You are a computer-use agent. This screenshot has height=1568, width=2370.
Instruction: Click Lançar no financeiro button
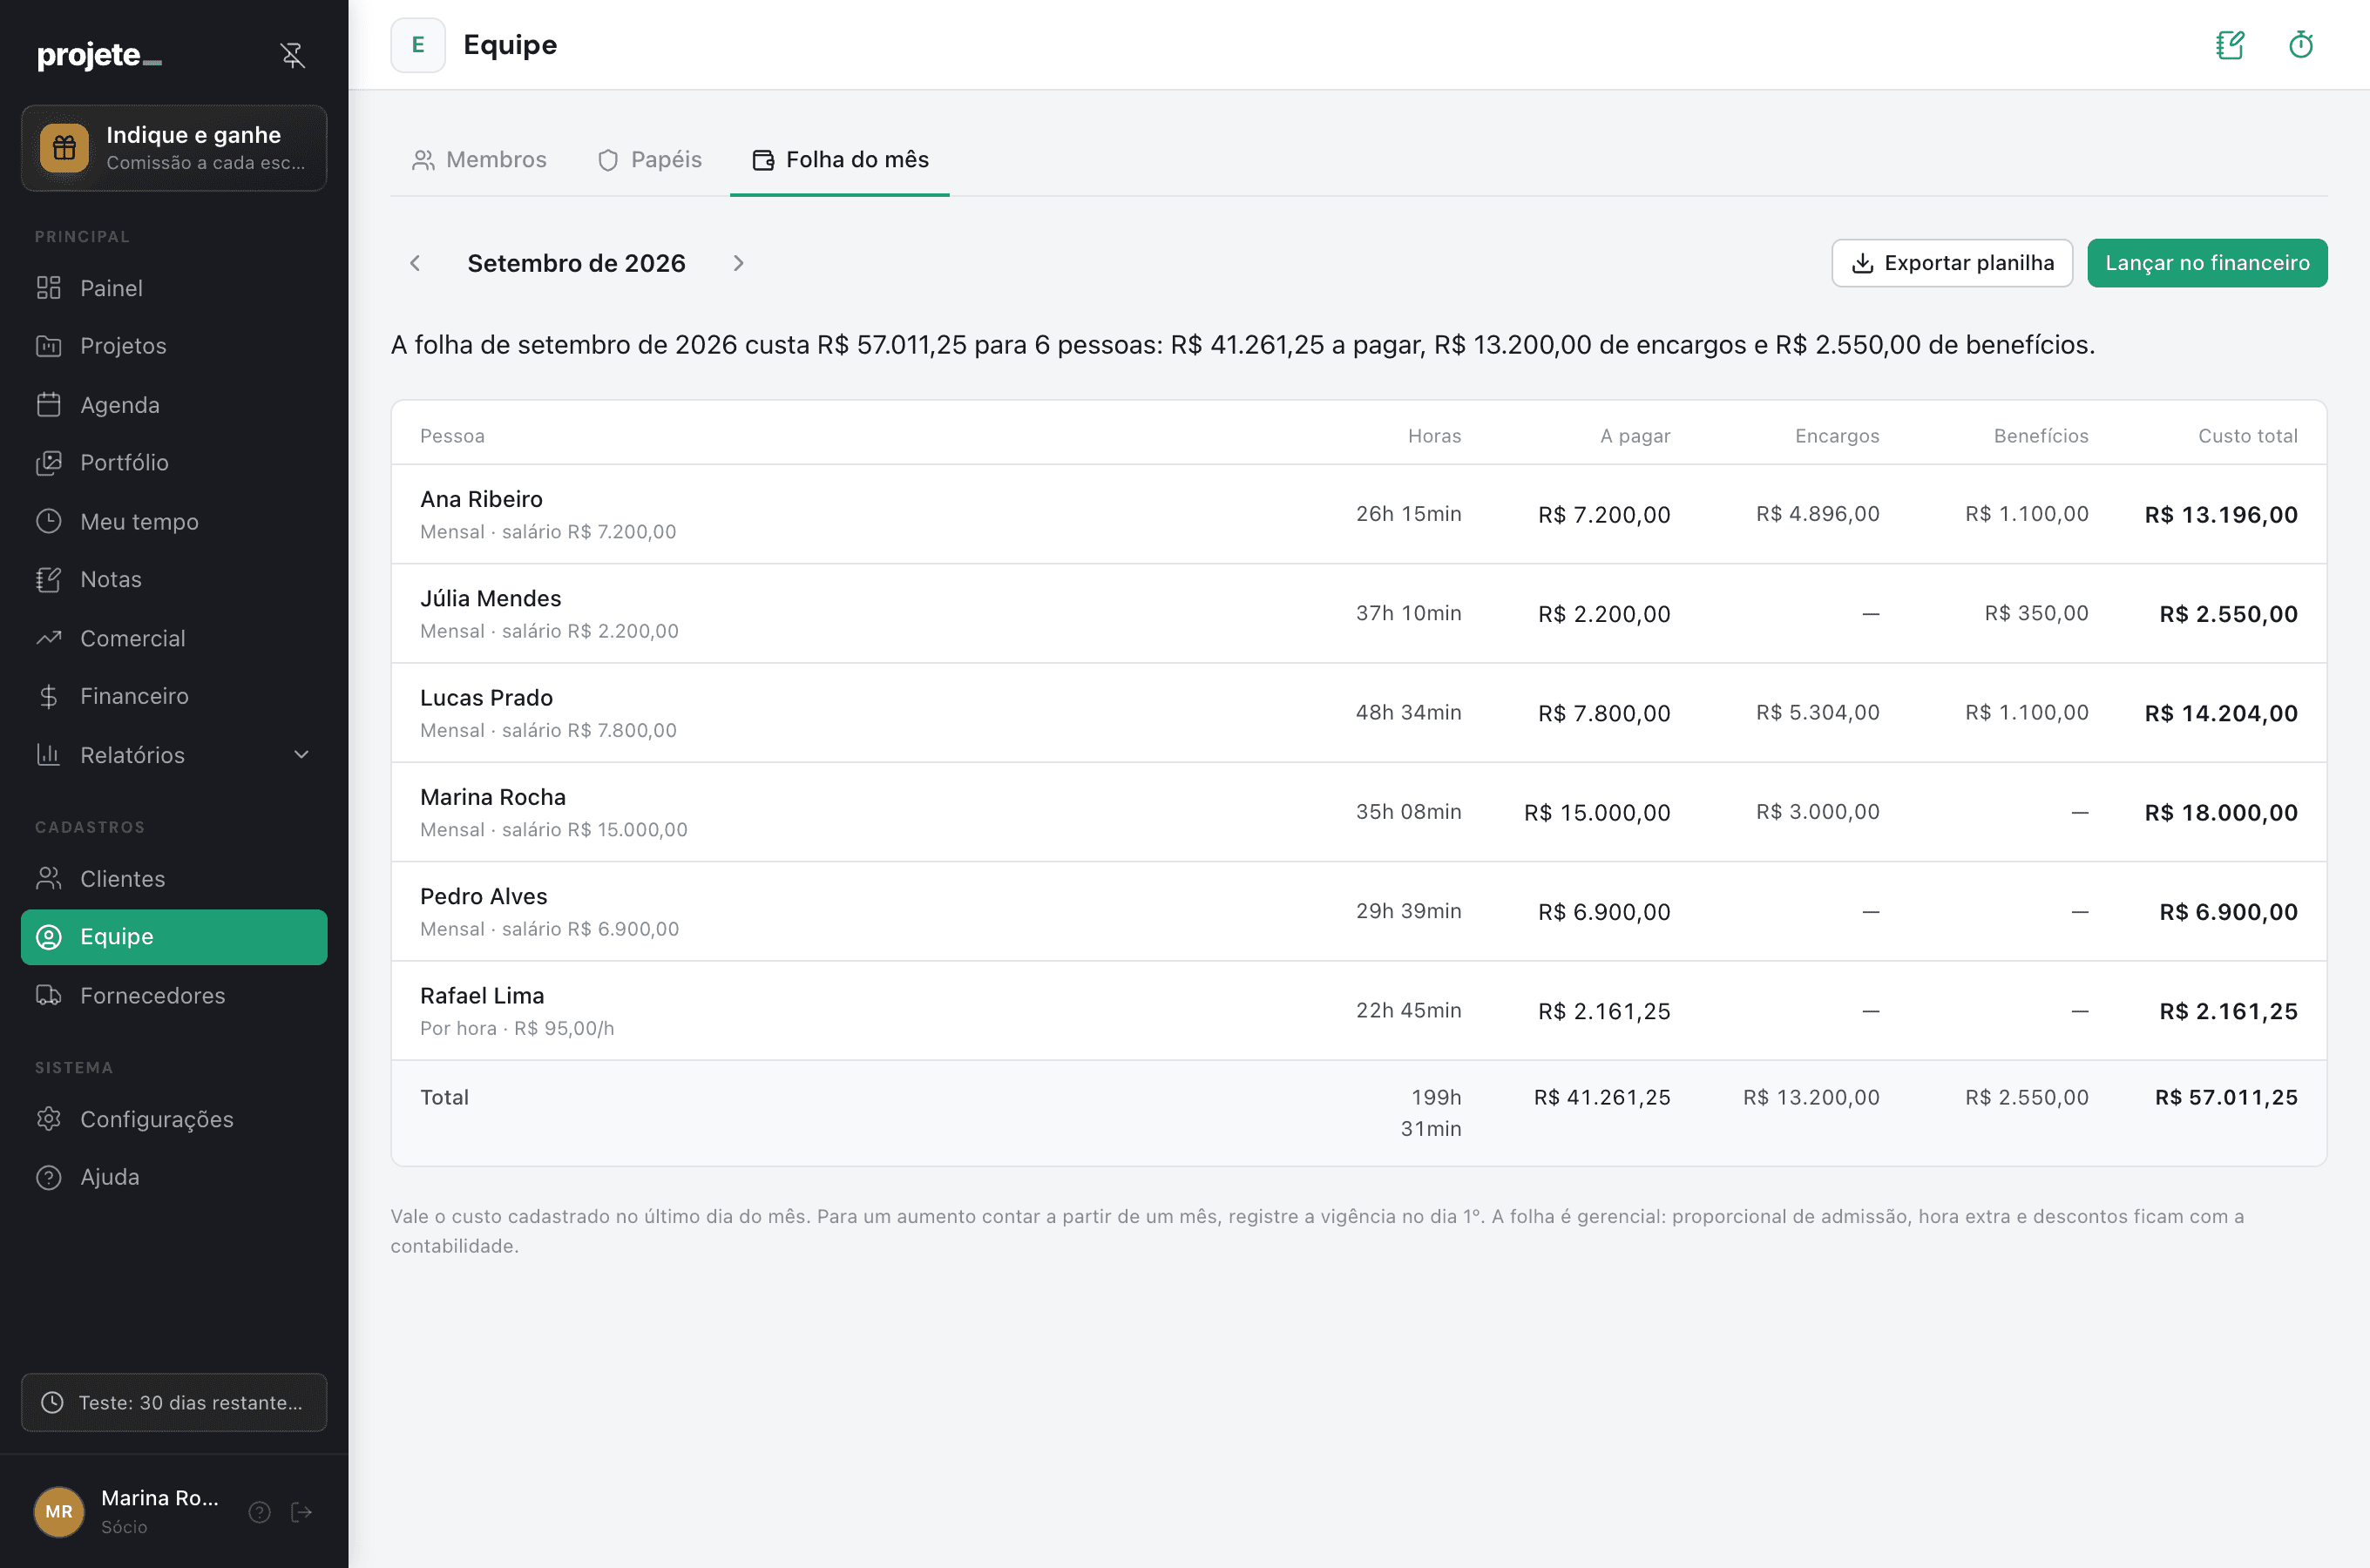click(x=2207, y=263)
